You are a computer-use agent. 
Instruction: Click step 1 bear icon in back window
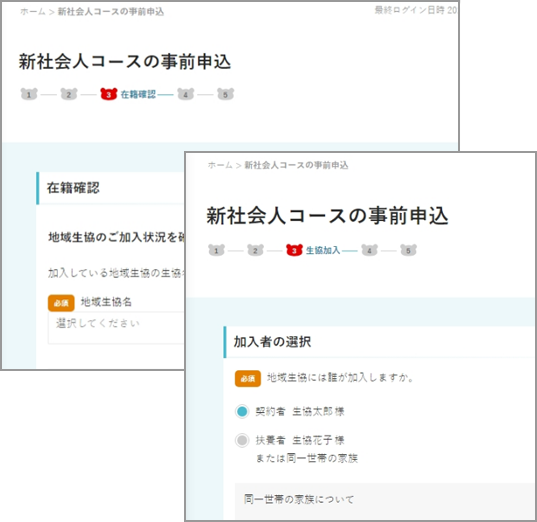coord(29,94)
